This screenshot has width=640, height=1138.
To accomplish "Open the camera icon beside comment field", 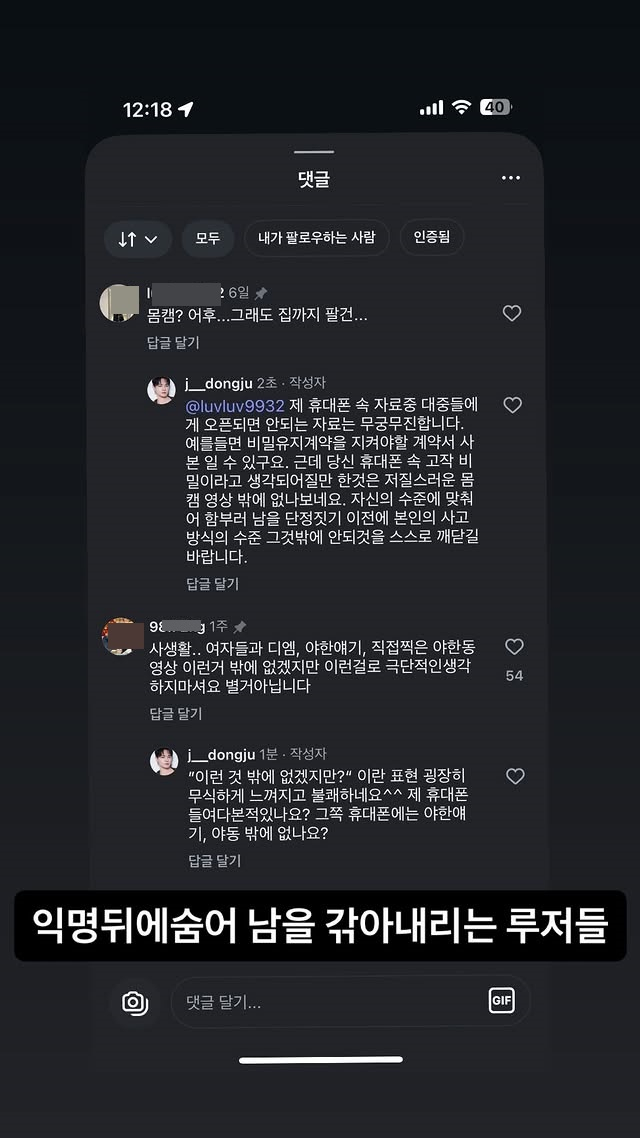I will point(135,1002).
